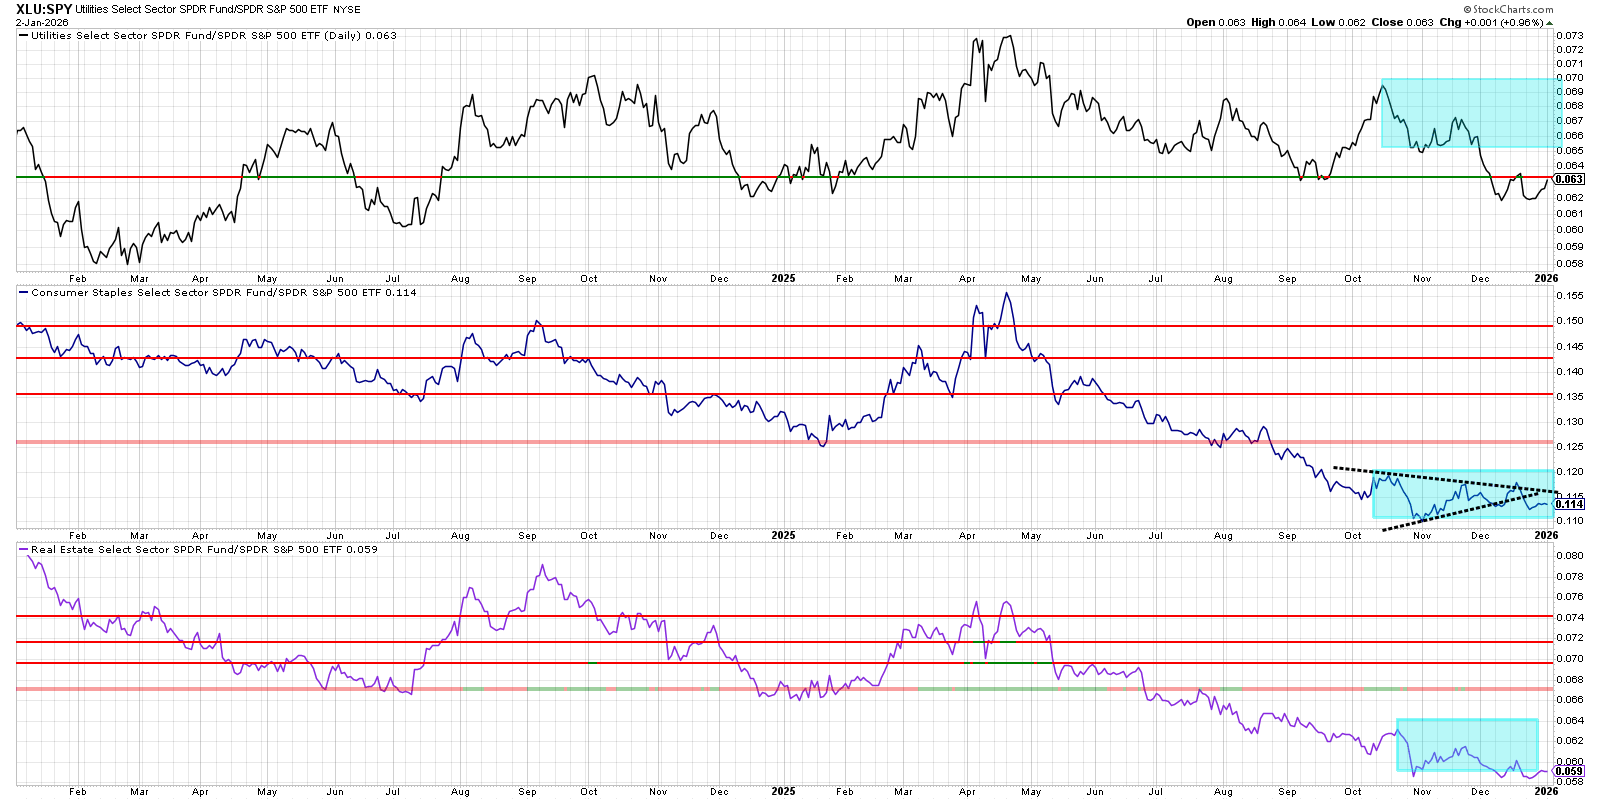1600x800 pixels.
Task: Click the 0.058 axis label, Utilities panel
Action: 1570,264
